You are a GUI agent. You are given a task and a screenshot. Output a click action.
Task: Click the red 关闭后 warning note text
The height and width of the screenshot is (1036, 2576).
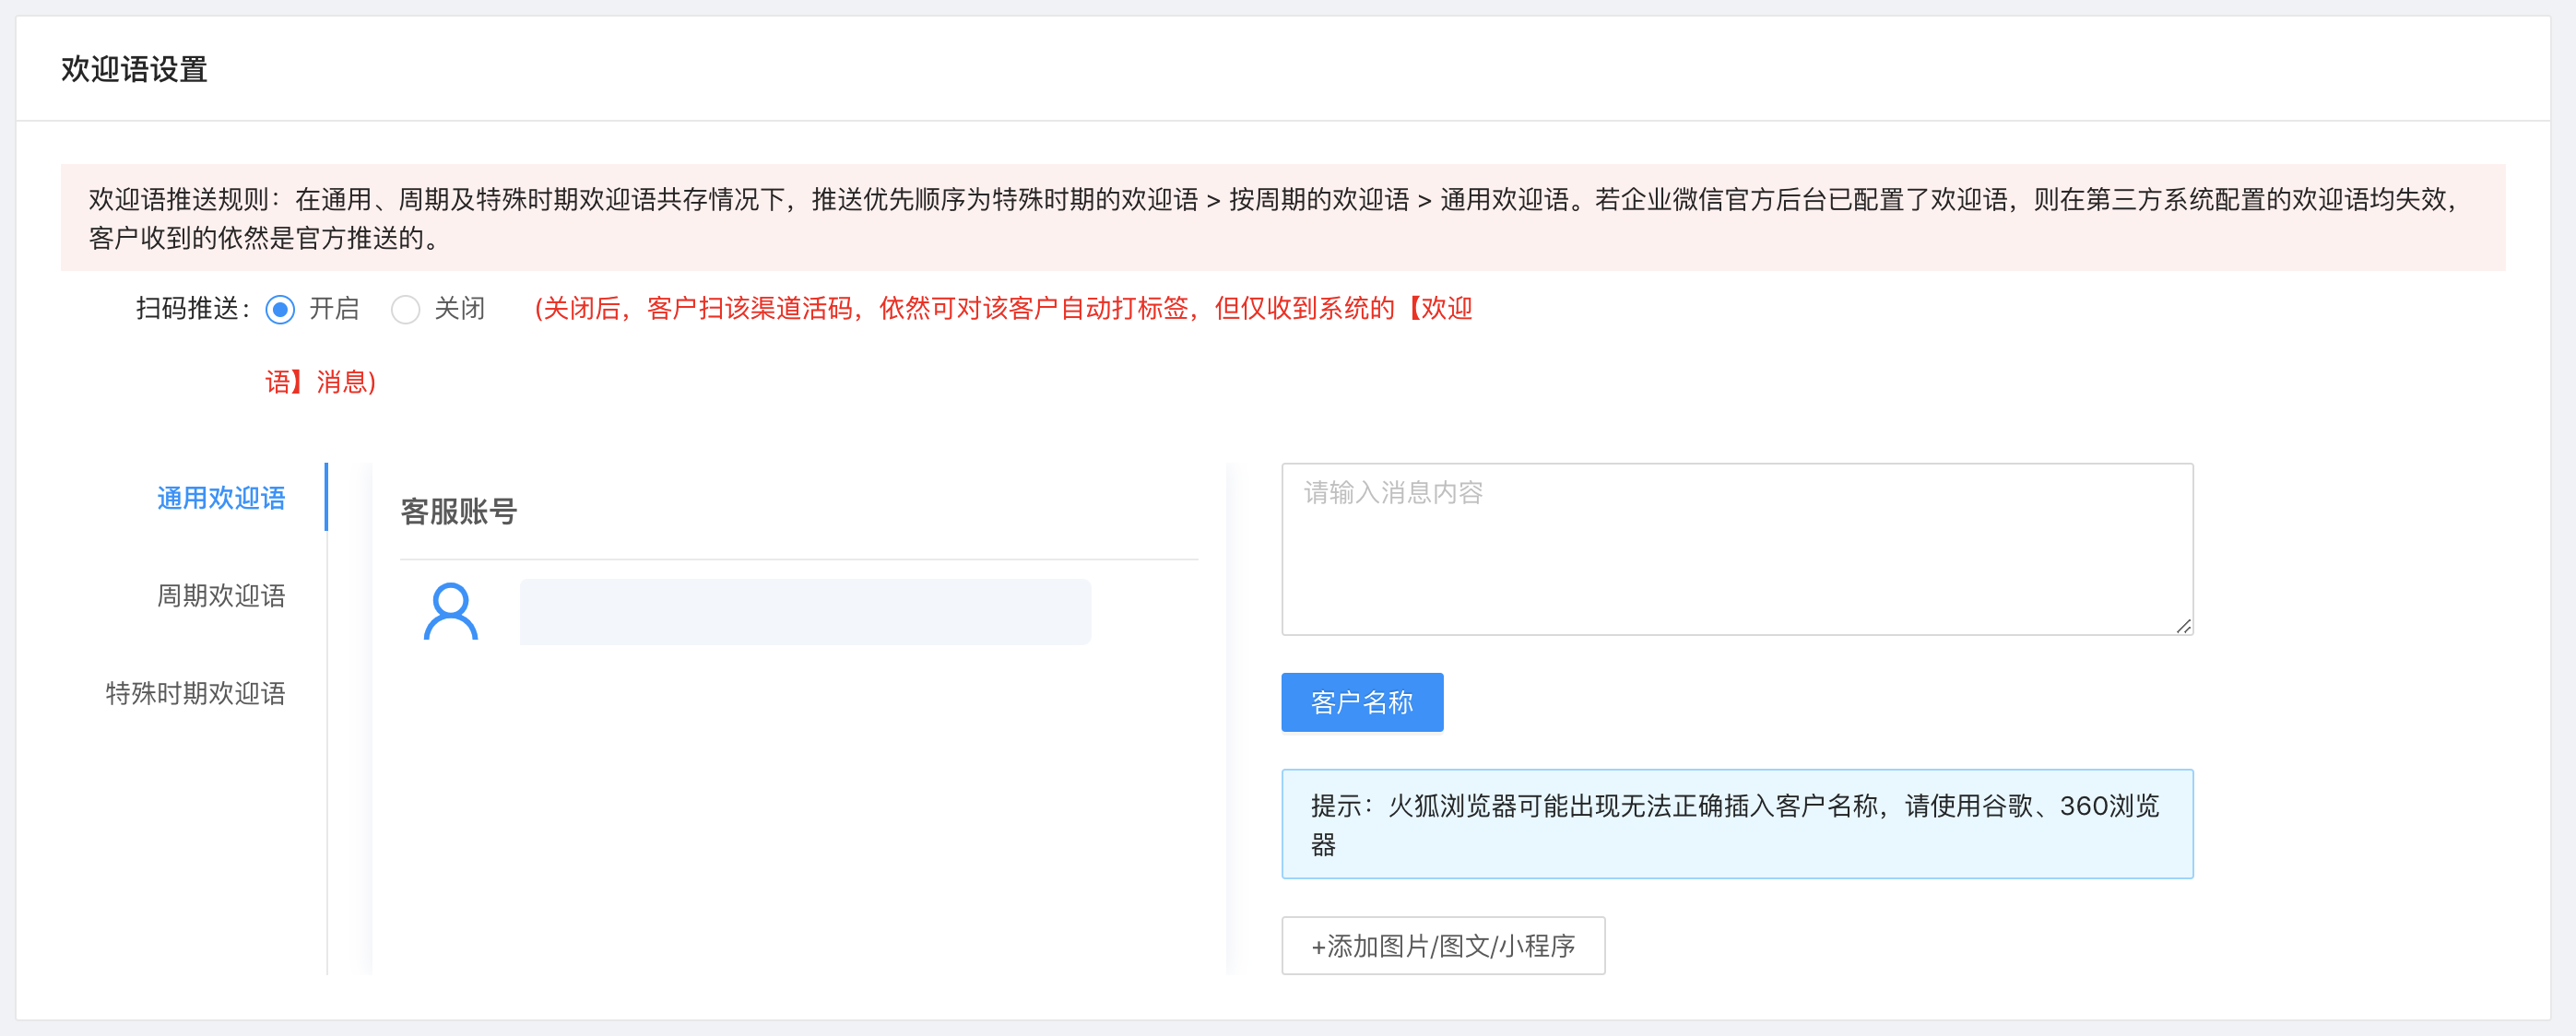[x=1003, y=309]
